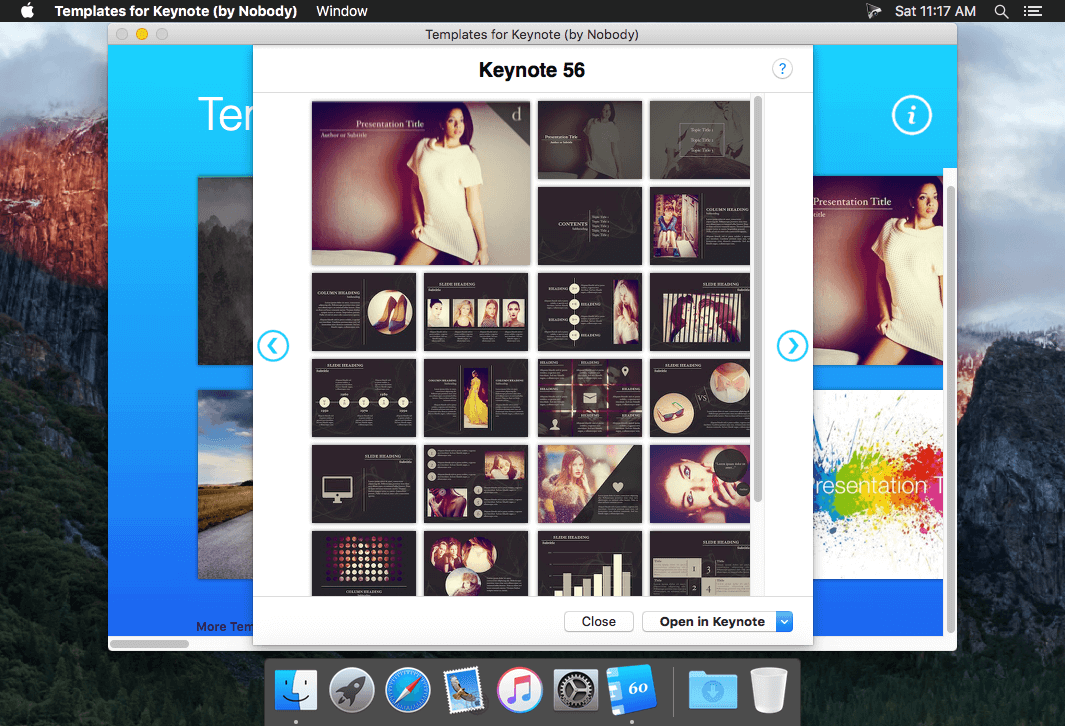Screen dimensions: 1065x726
Task: Click the yellow minimize window button
Action: point(142,34)
